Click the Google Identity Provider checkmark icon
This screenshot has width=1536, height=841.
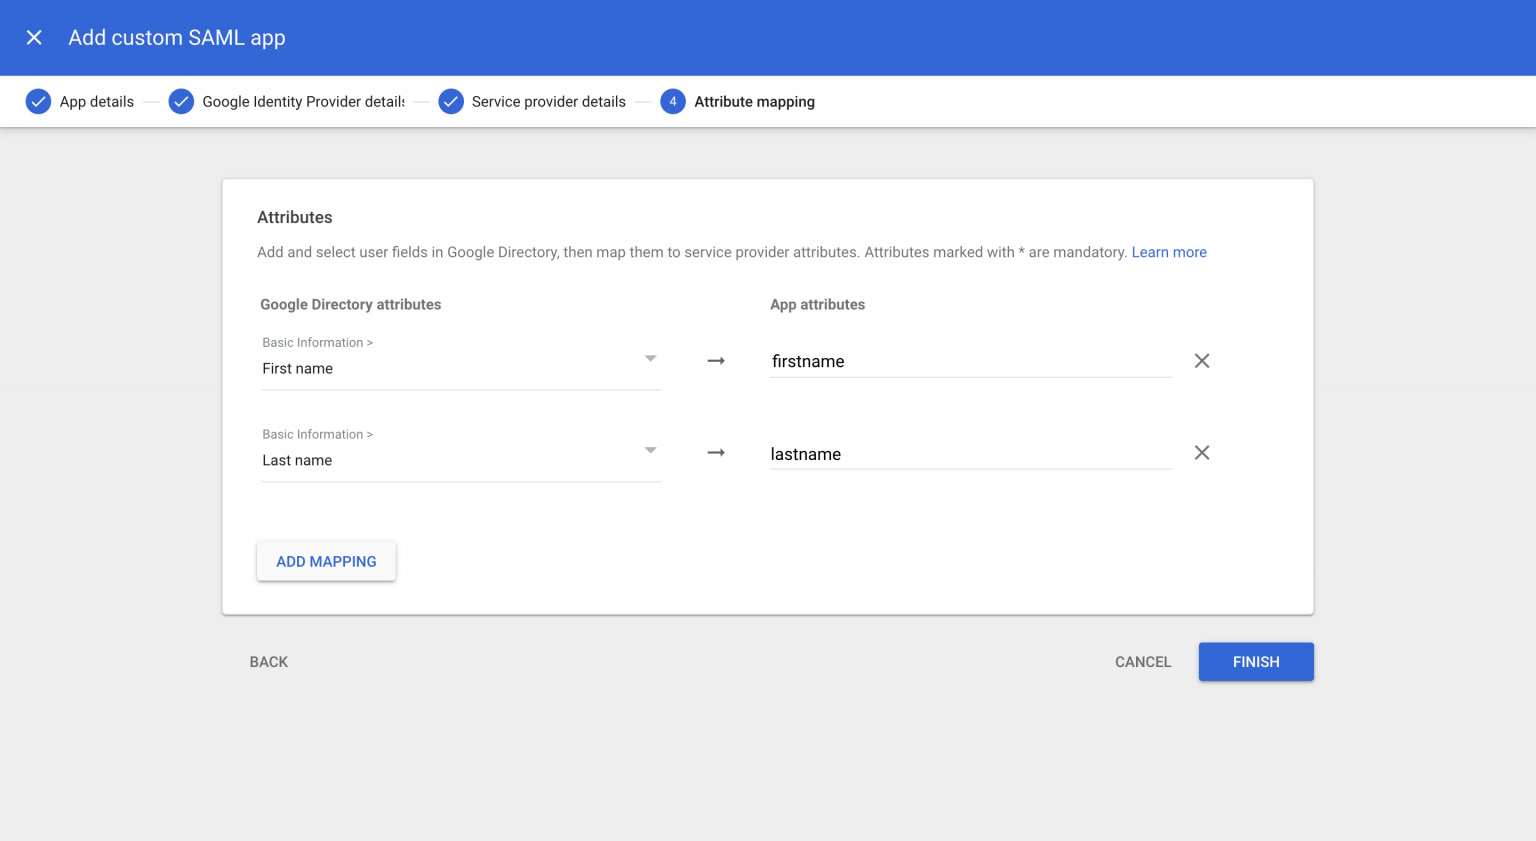click(x=181, y=102)
